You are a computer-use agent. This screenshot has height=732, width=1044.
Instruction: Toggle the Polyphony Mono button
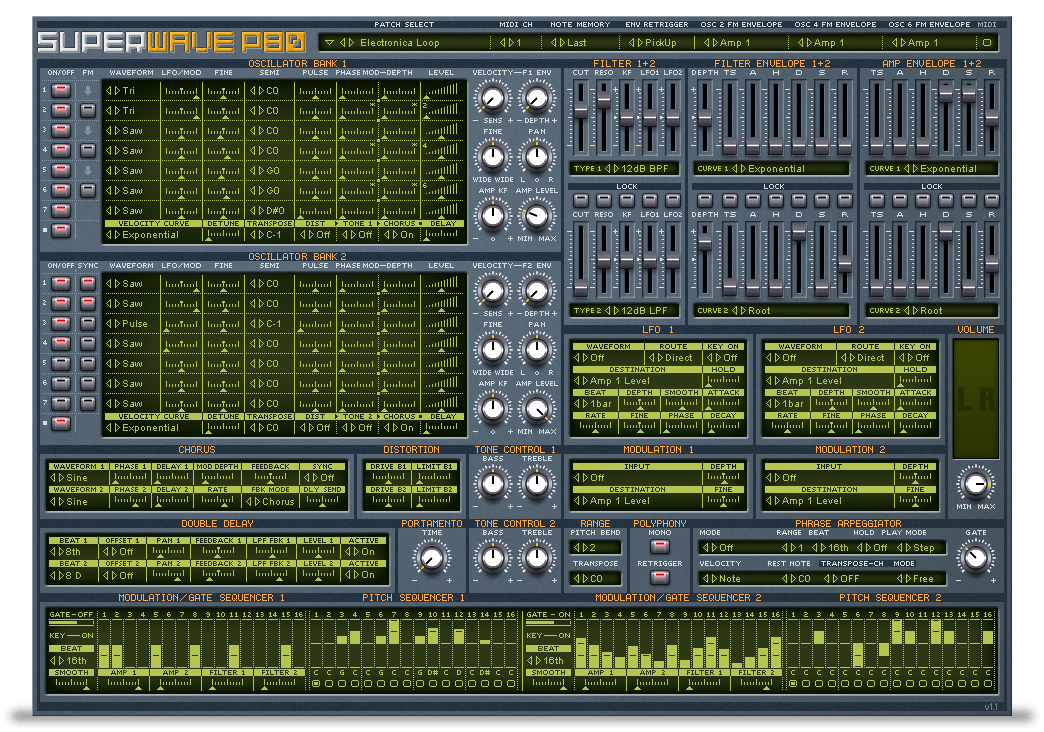(x=660, y=546)
